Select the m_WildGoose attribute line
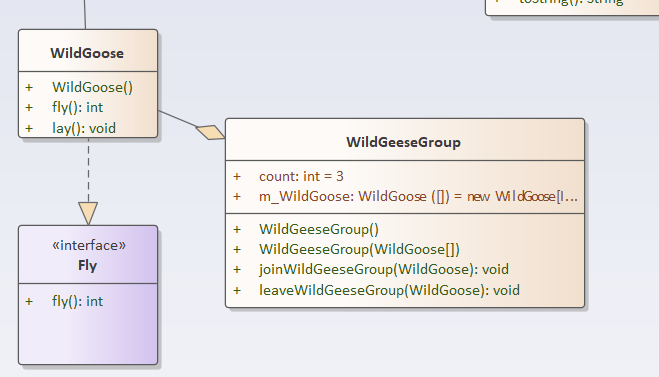The image size is (659, 377). click(x=418, y=197)
